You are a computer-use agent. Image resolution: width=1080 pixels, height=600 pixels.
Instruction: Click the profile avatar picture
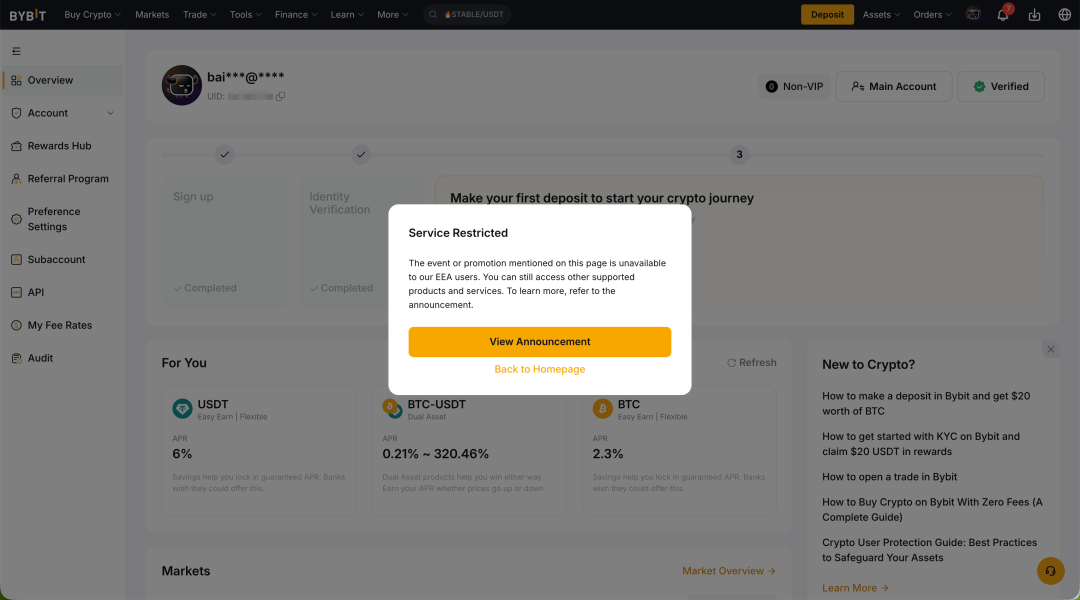[x=182, y=86]
